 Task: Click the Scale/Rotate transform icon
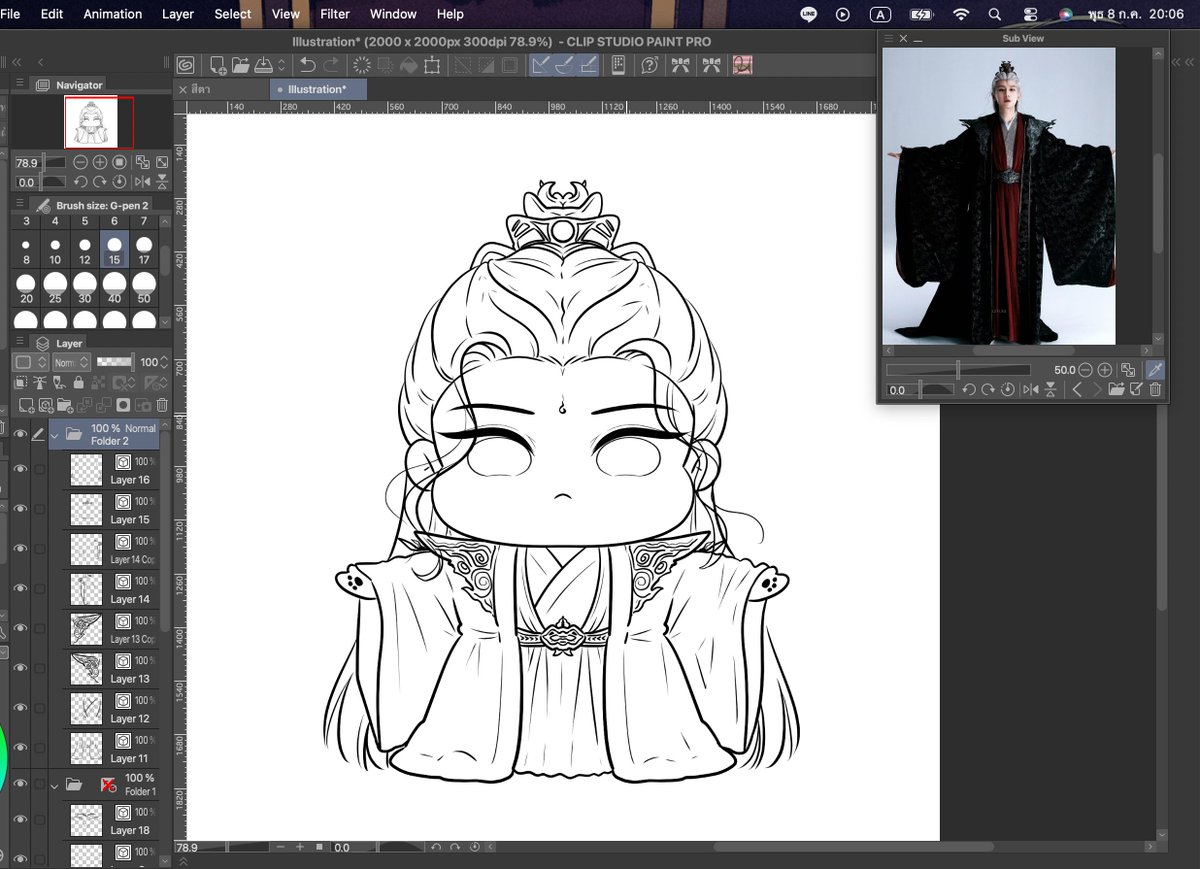click(432, 65)
